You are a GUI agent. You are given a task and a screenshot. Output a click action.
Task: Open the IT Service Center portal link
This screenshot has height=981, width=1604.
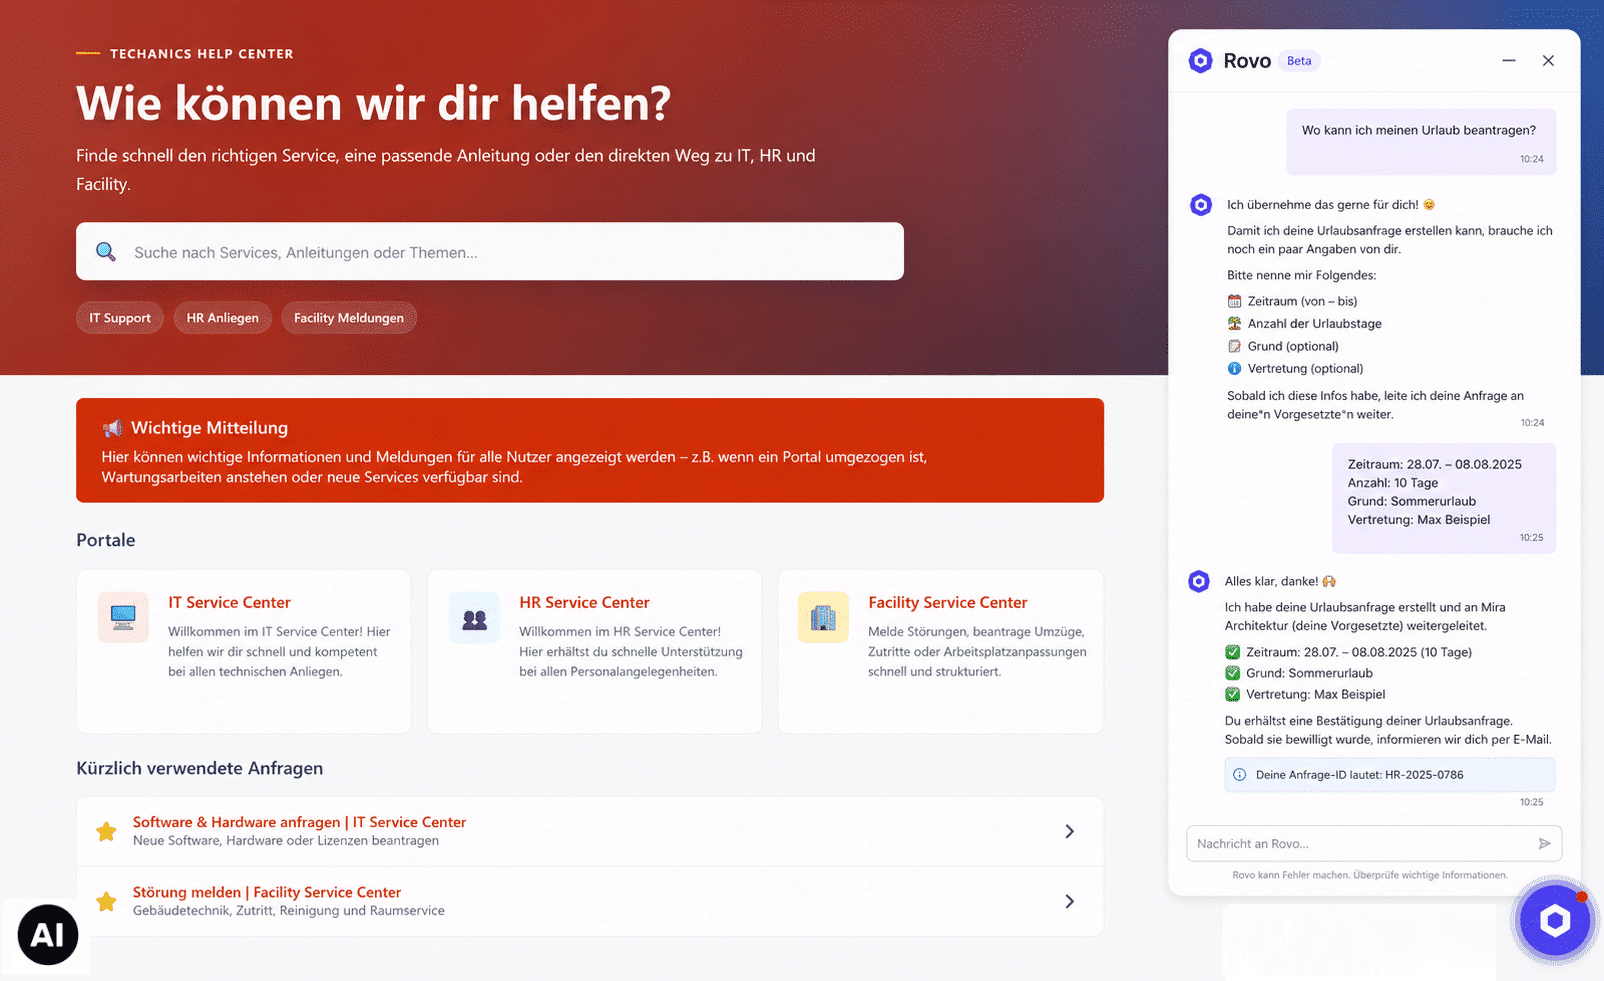229,602
